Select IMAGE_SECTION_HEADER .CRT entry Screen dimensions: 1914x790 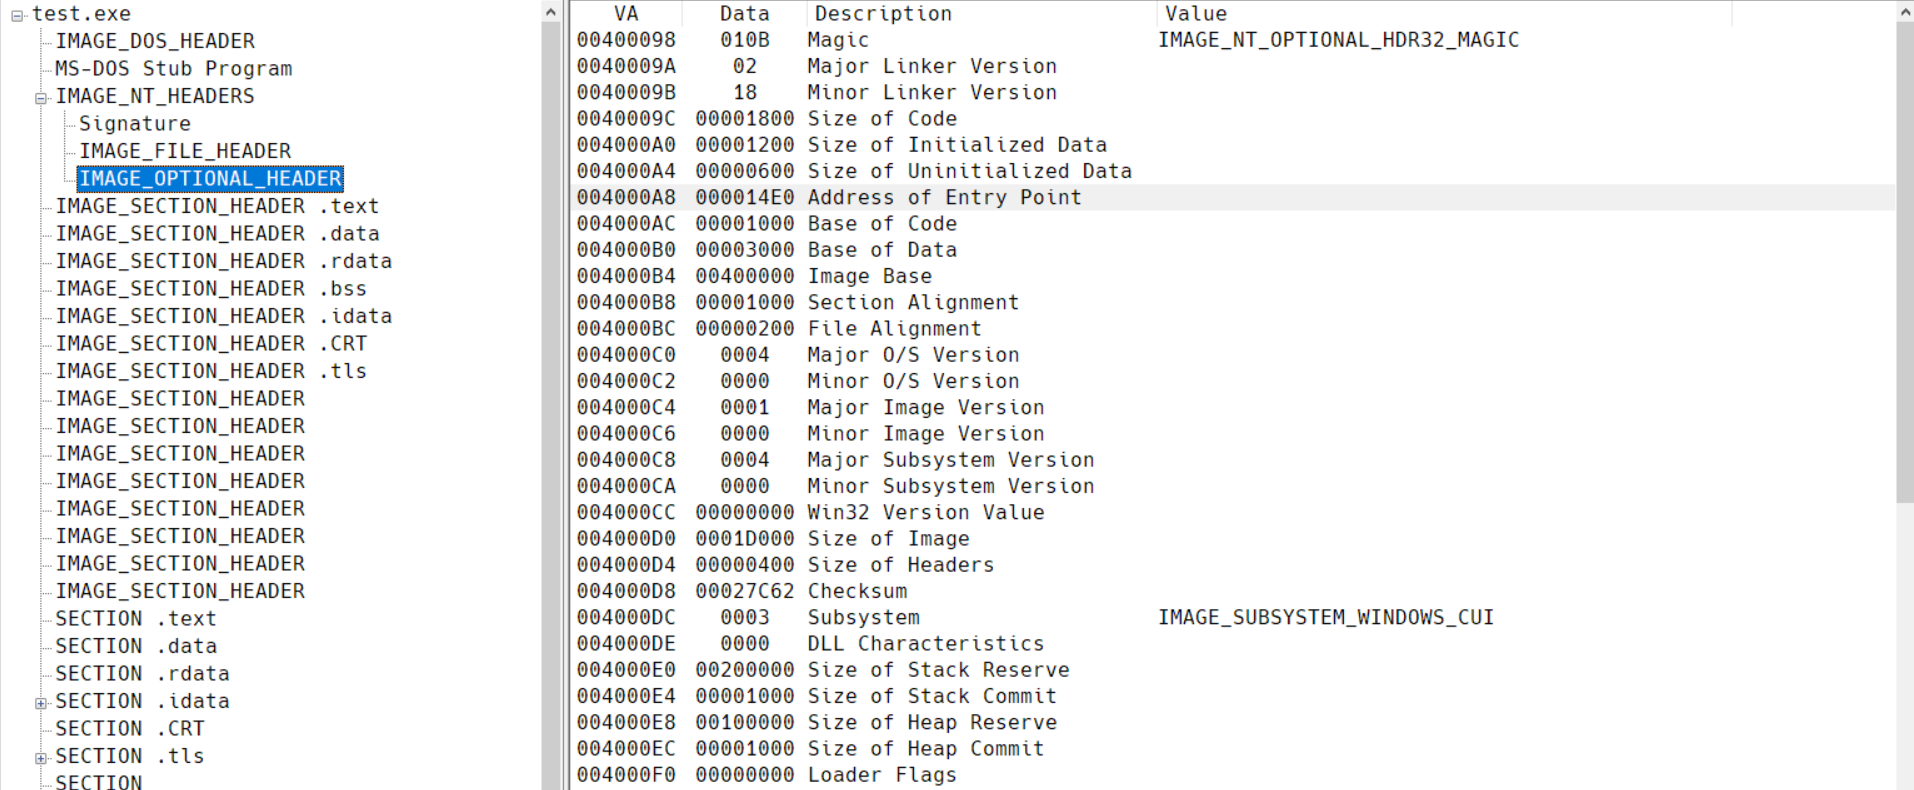point(211,344)
